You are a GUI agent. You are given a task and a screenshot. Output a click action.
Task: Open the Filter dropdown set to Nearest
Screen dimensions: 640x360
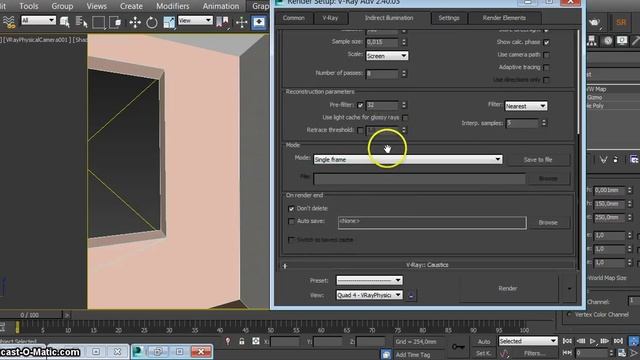click(526, 106)
